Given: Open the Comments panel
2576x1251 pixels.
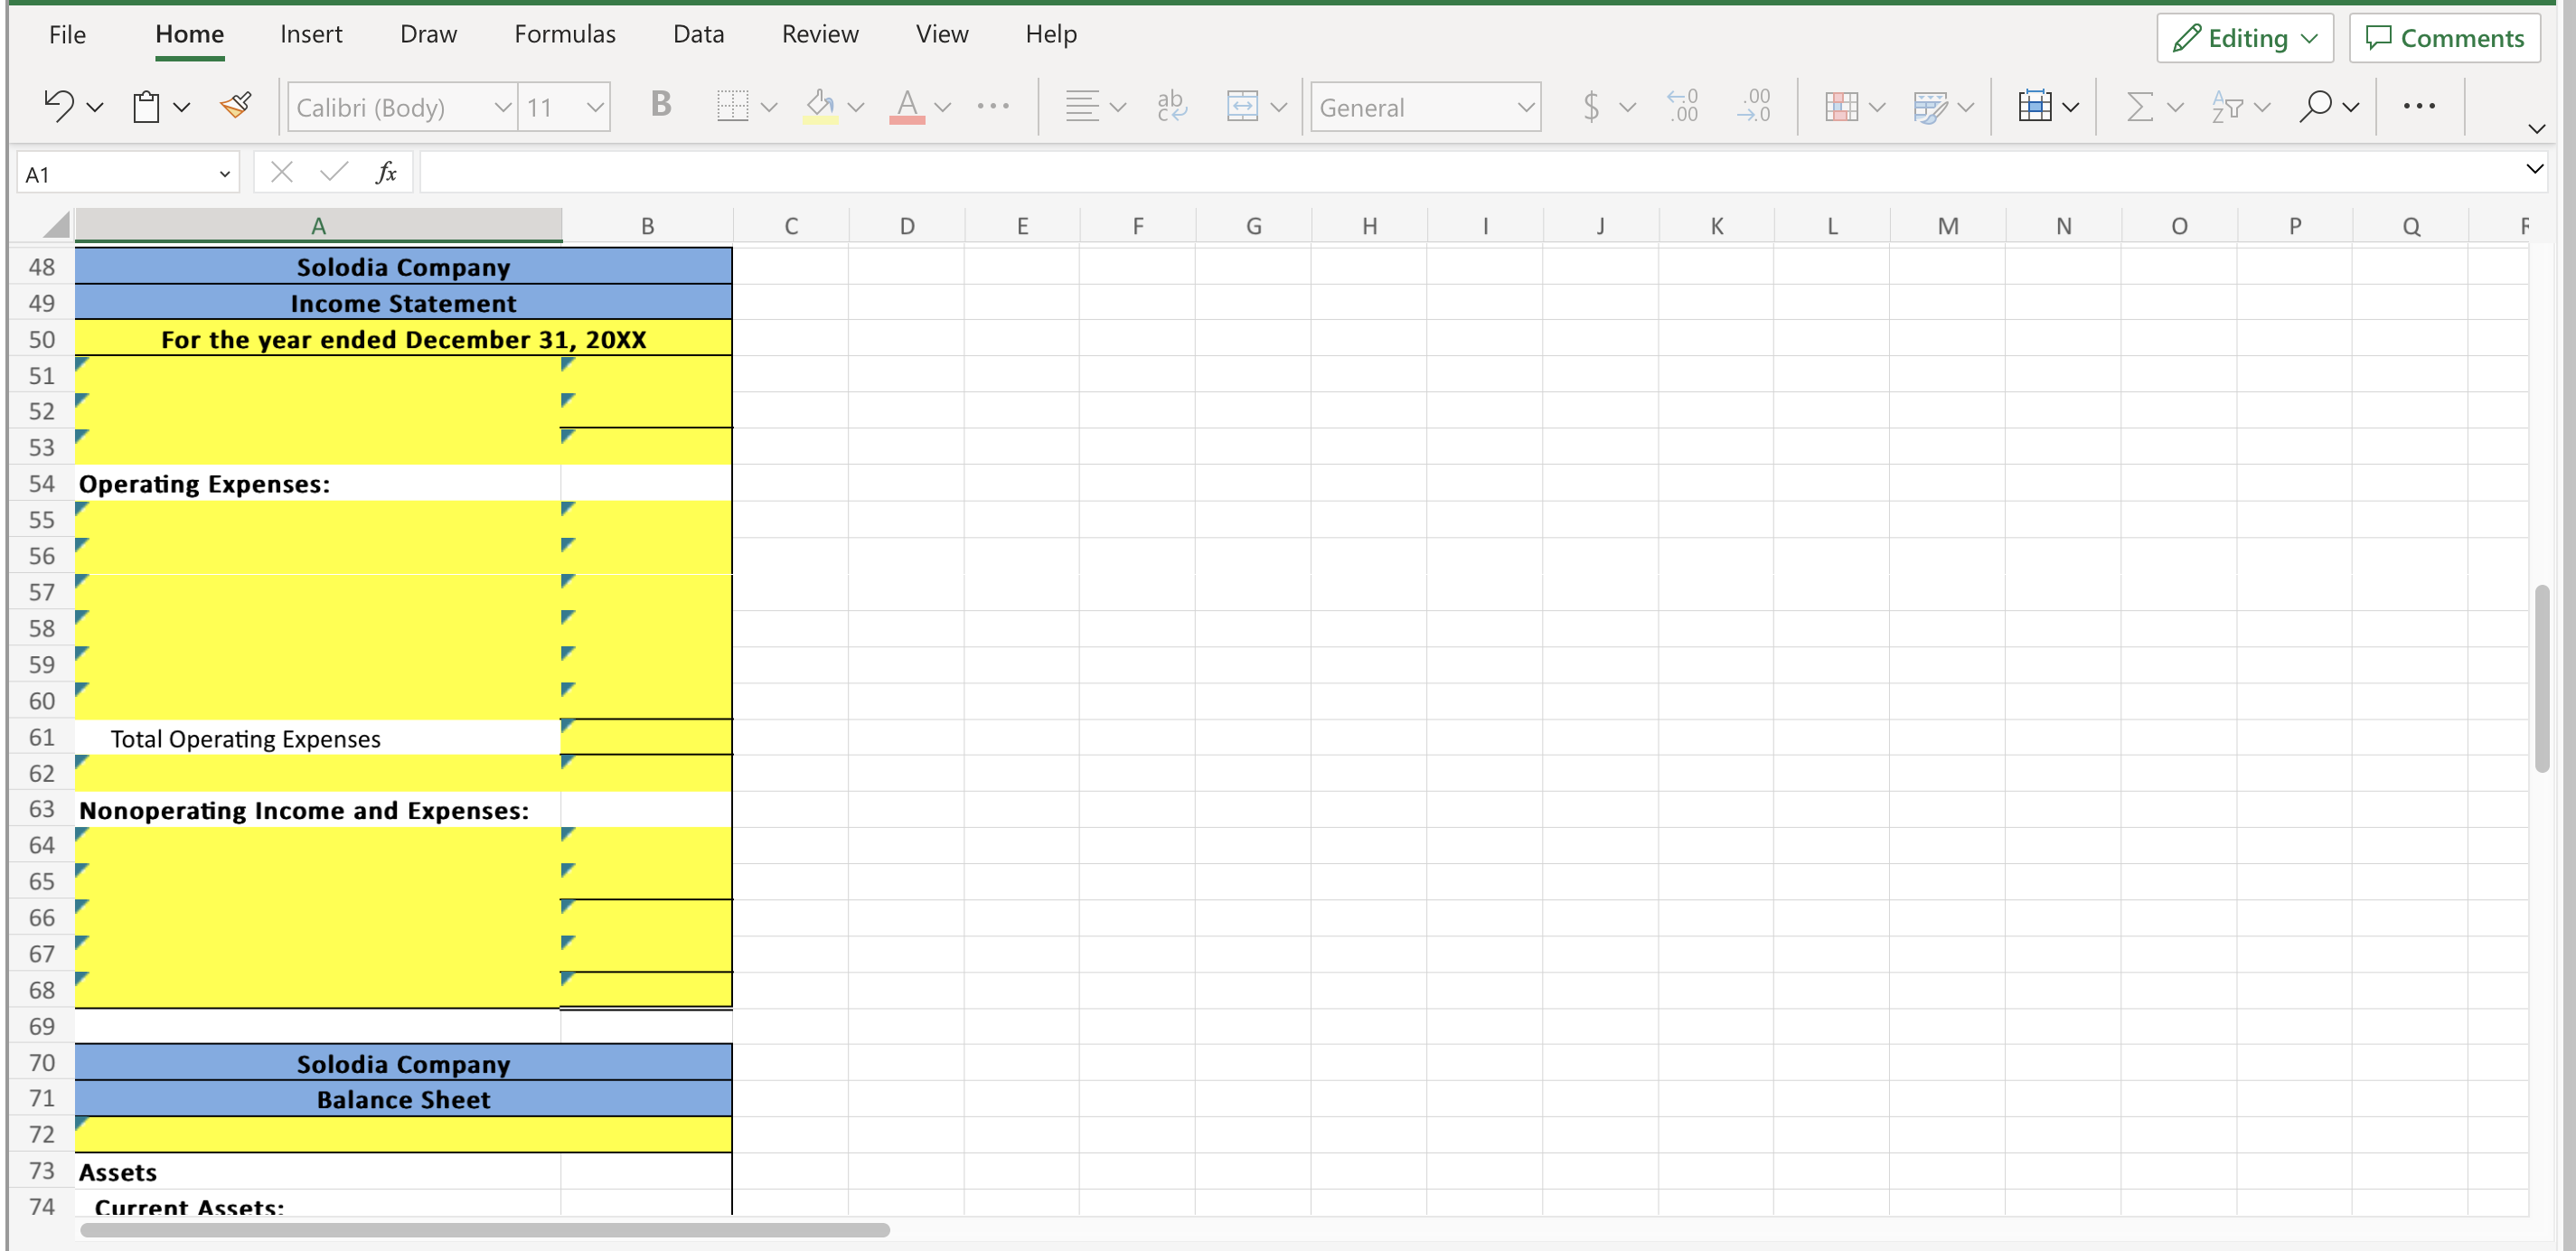Looking at the screenshot, I should (2446, 38).
